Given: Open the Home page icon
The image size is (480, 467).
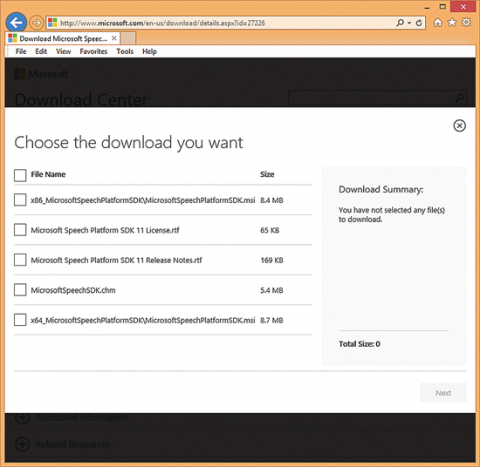Looking at the screenshot, I should [438, 22].
